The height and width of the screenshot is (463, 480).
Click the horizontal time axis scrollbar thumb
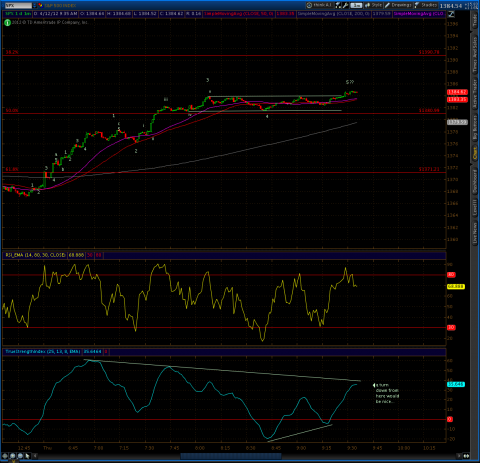coord(231,456)
